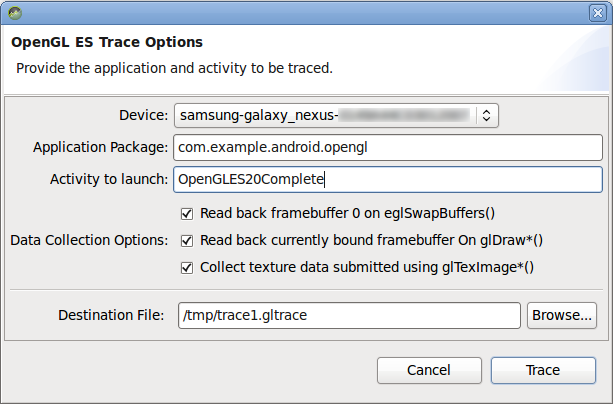Viewport: 613px width, 404px height.
Task: Click the empty title bar area
Action: tap(300, 13)
